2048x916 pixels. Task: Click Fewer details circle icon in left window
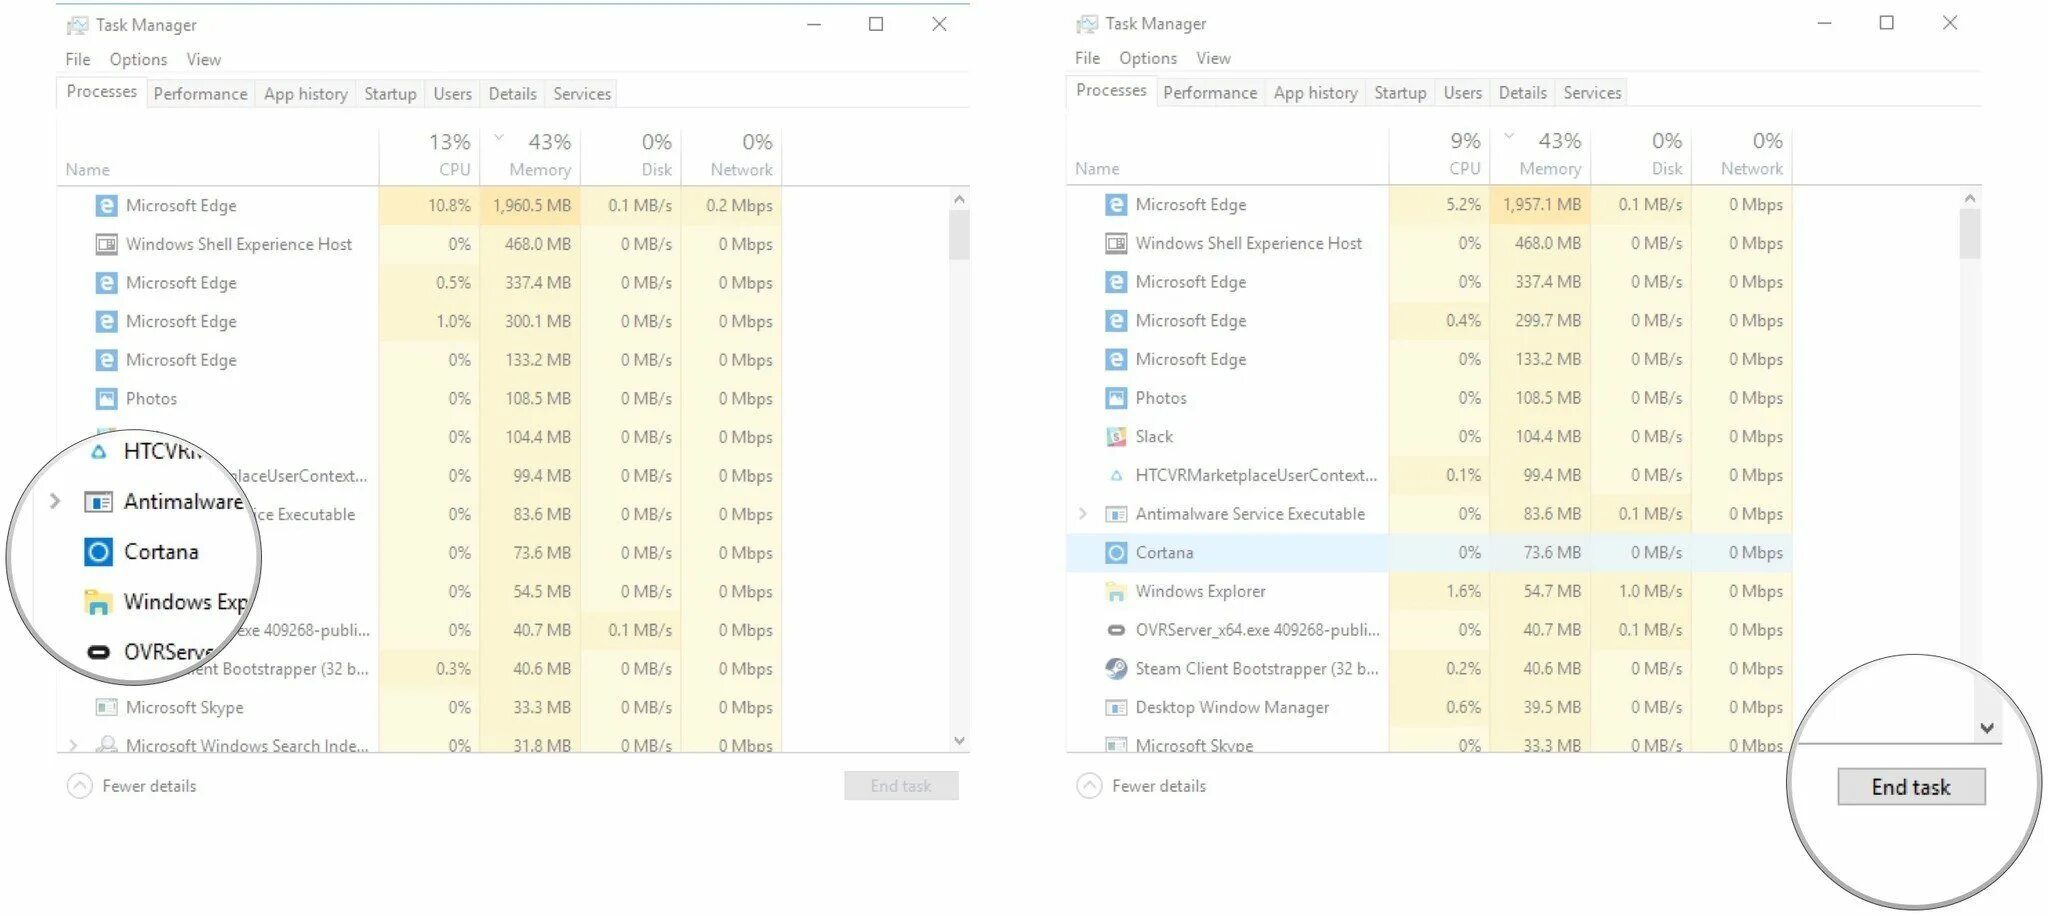(x=80, y=786)
